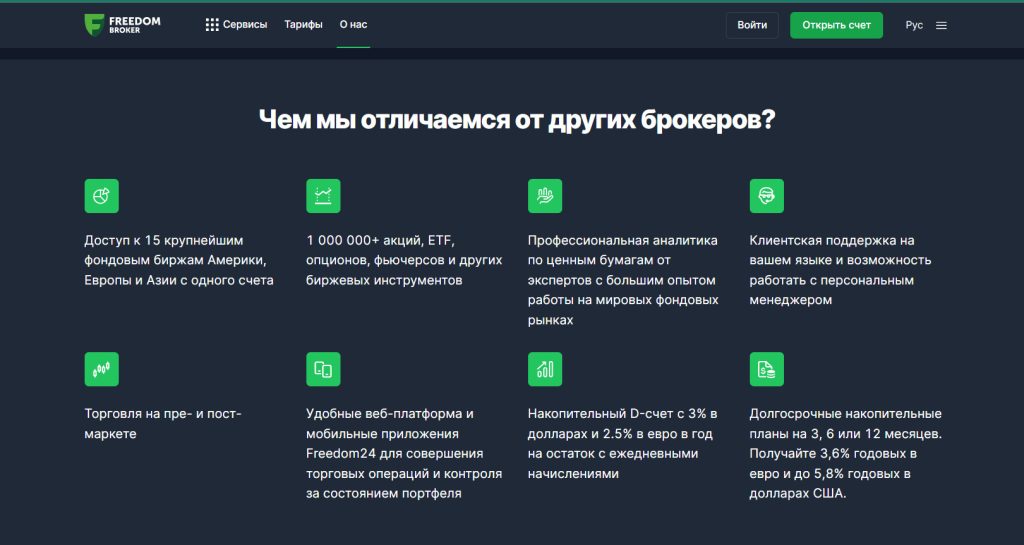Open the Тарифы menu item
Viewport: 1024px width, 545px height.
[x=303, y=25]
